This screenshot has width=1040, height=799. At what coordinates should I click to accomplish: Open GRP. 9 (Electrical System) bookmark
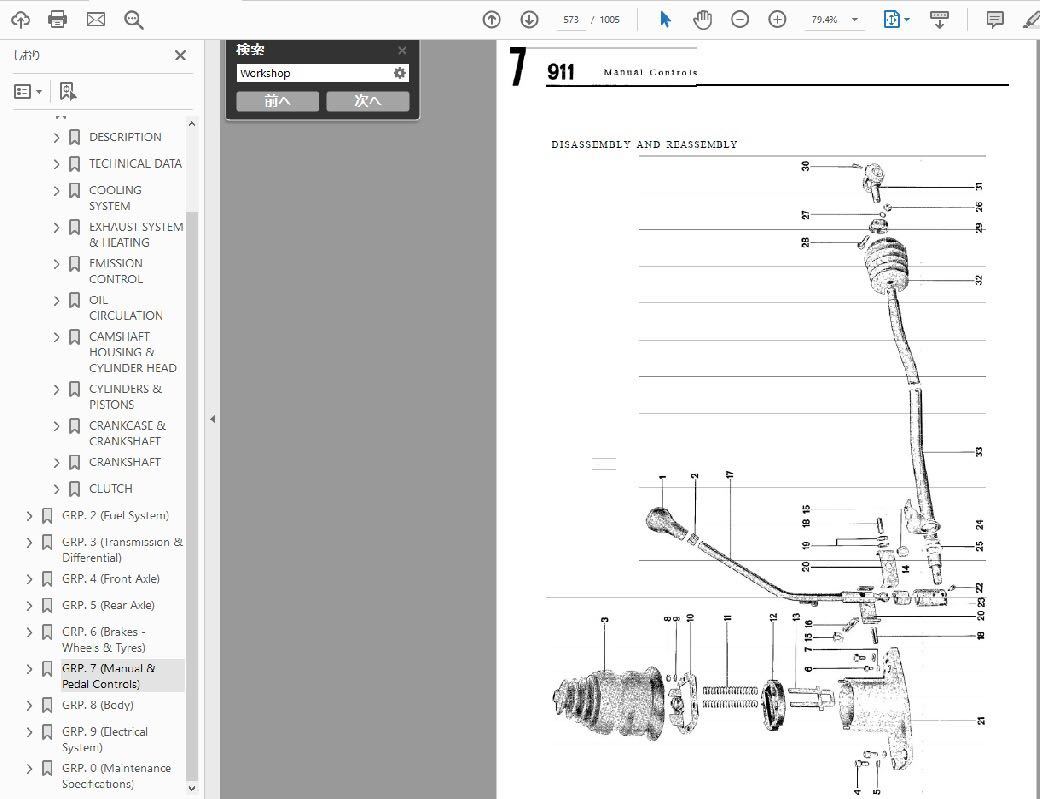click(105, 739)
